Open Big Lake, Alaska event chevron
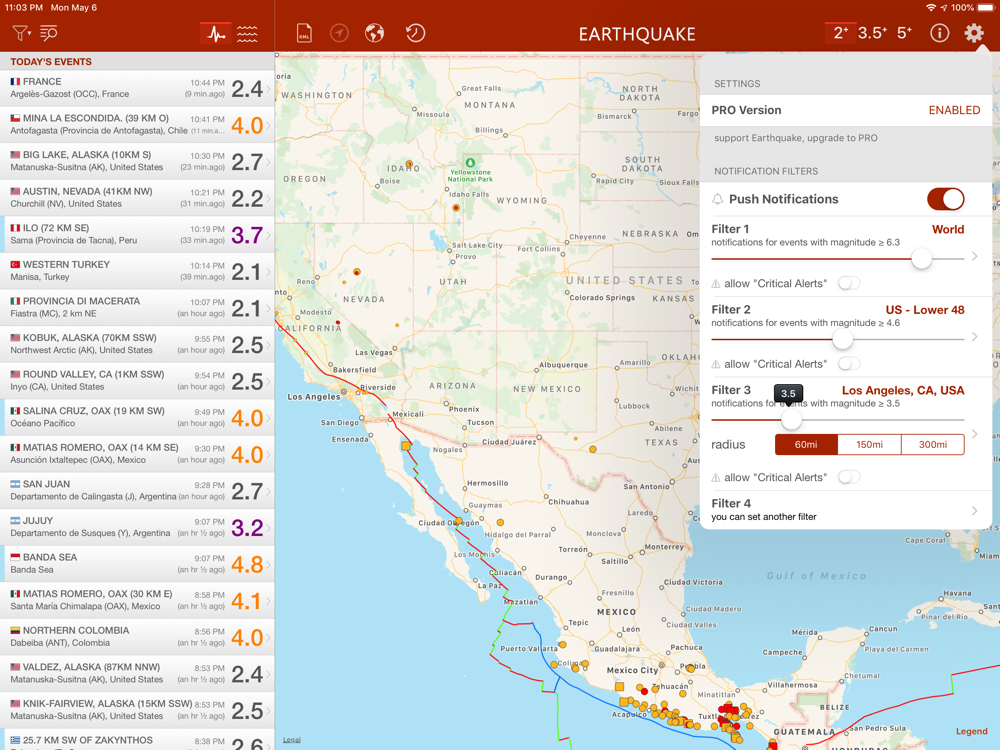This screenshot has width=1000, height=750. [268, 162]
